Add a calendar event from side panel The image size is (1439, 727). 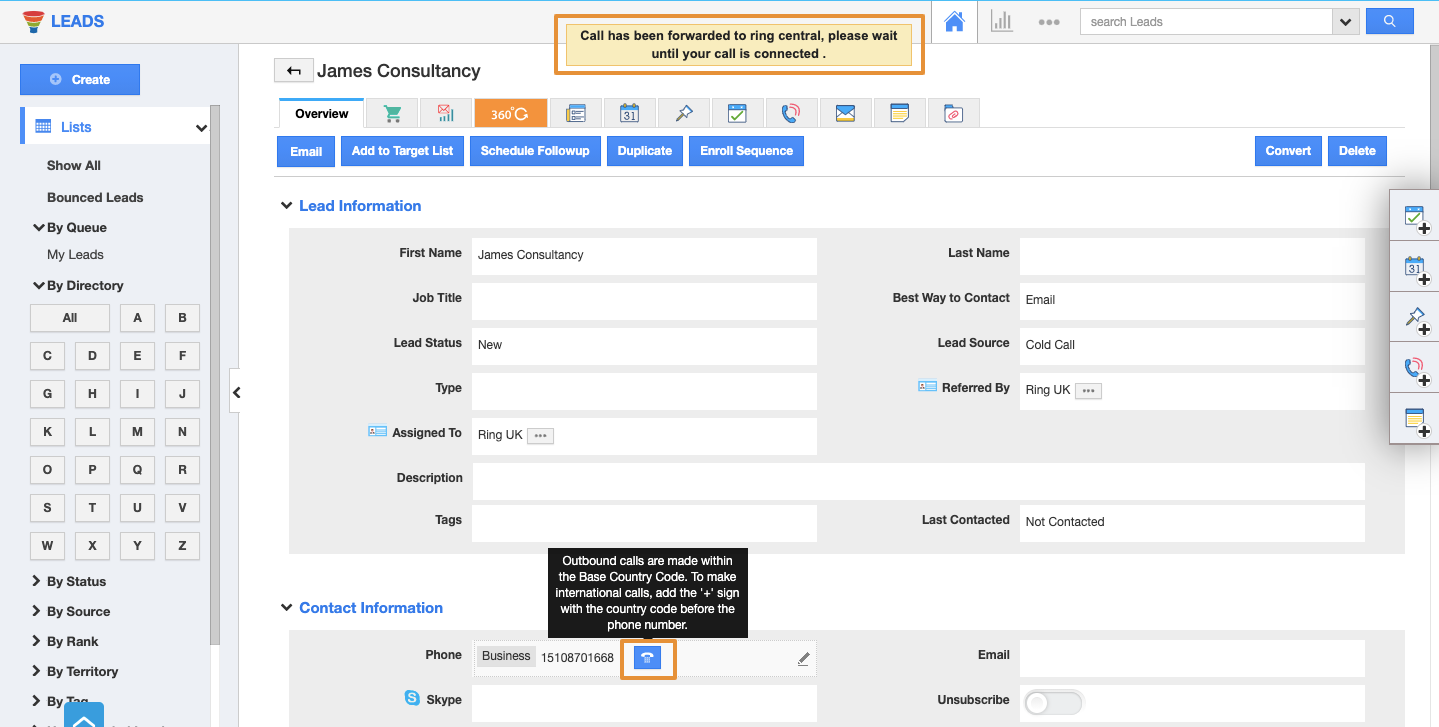(x=1416, y=268)
